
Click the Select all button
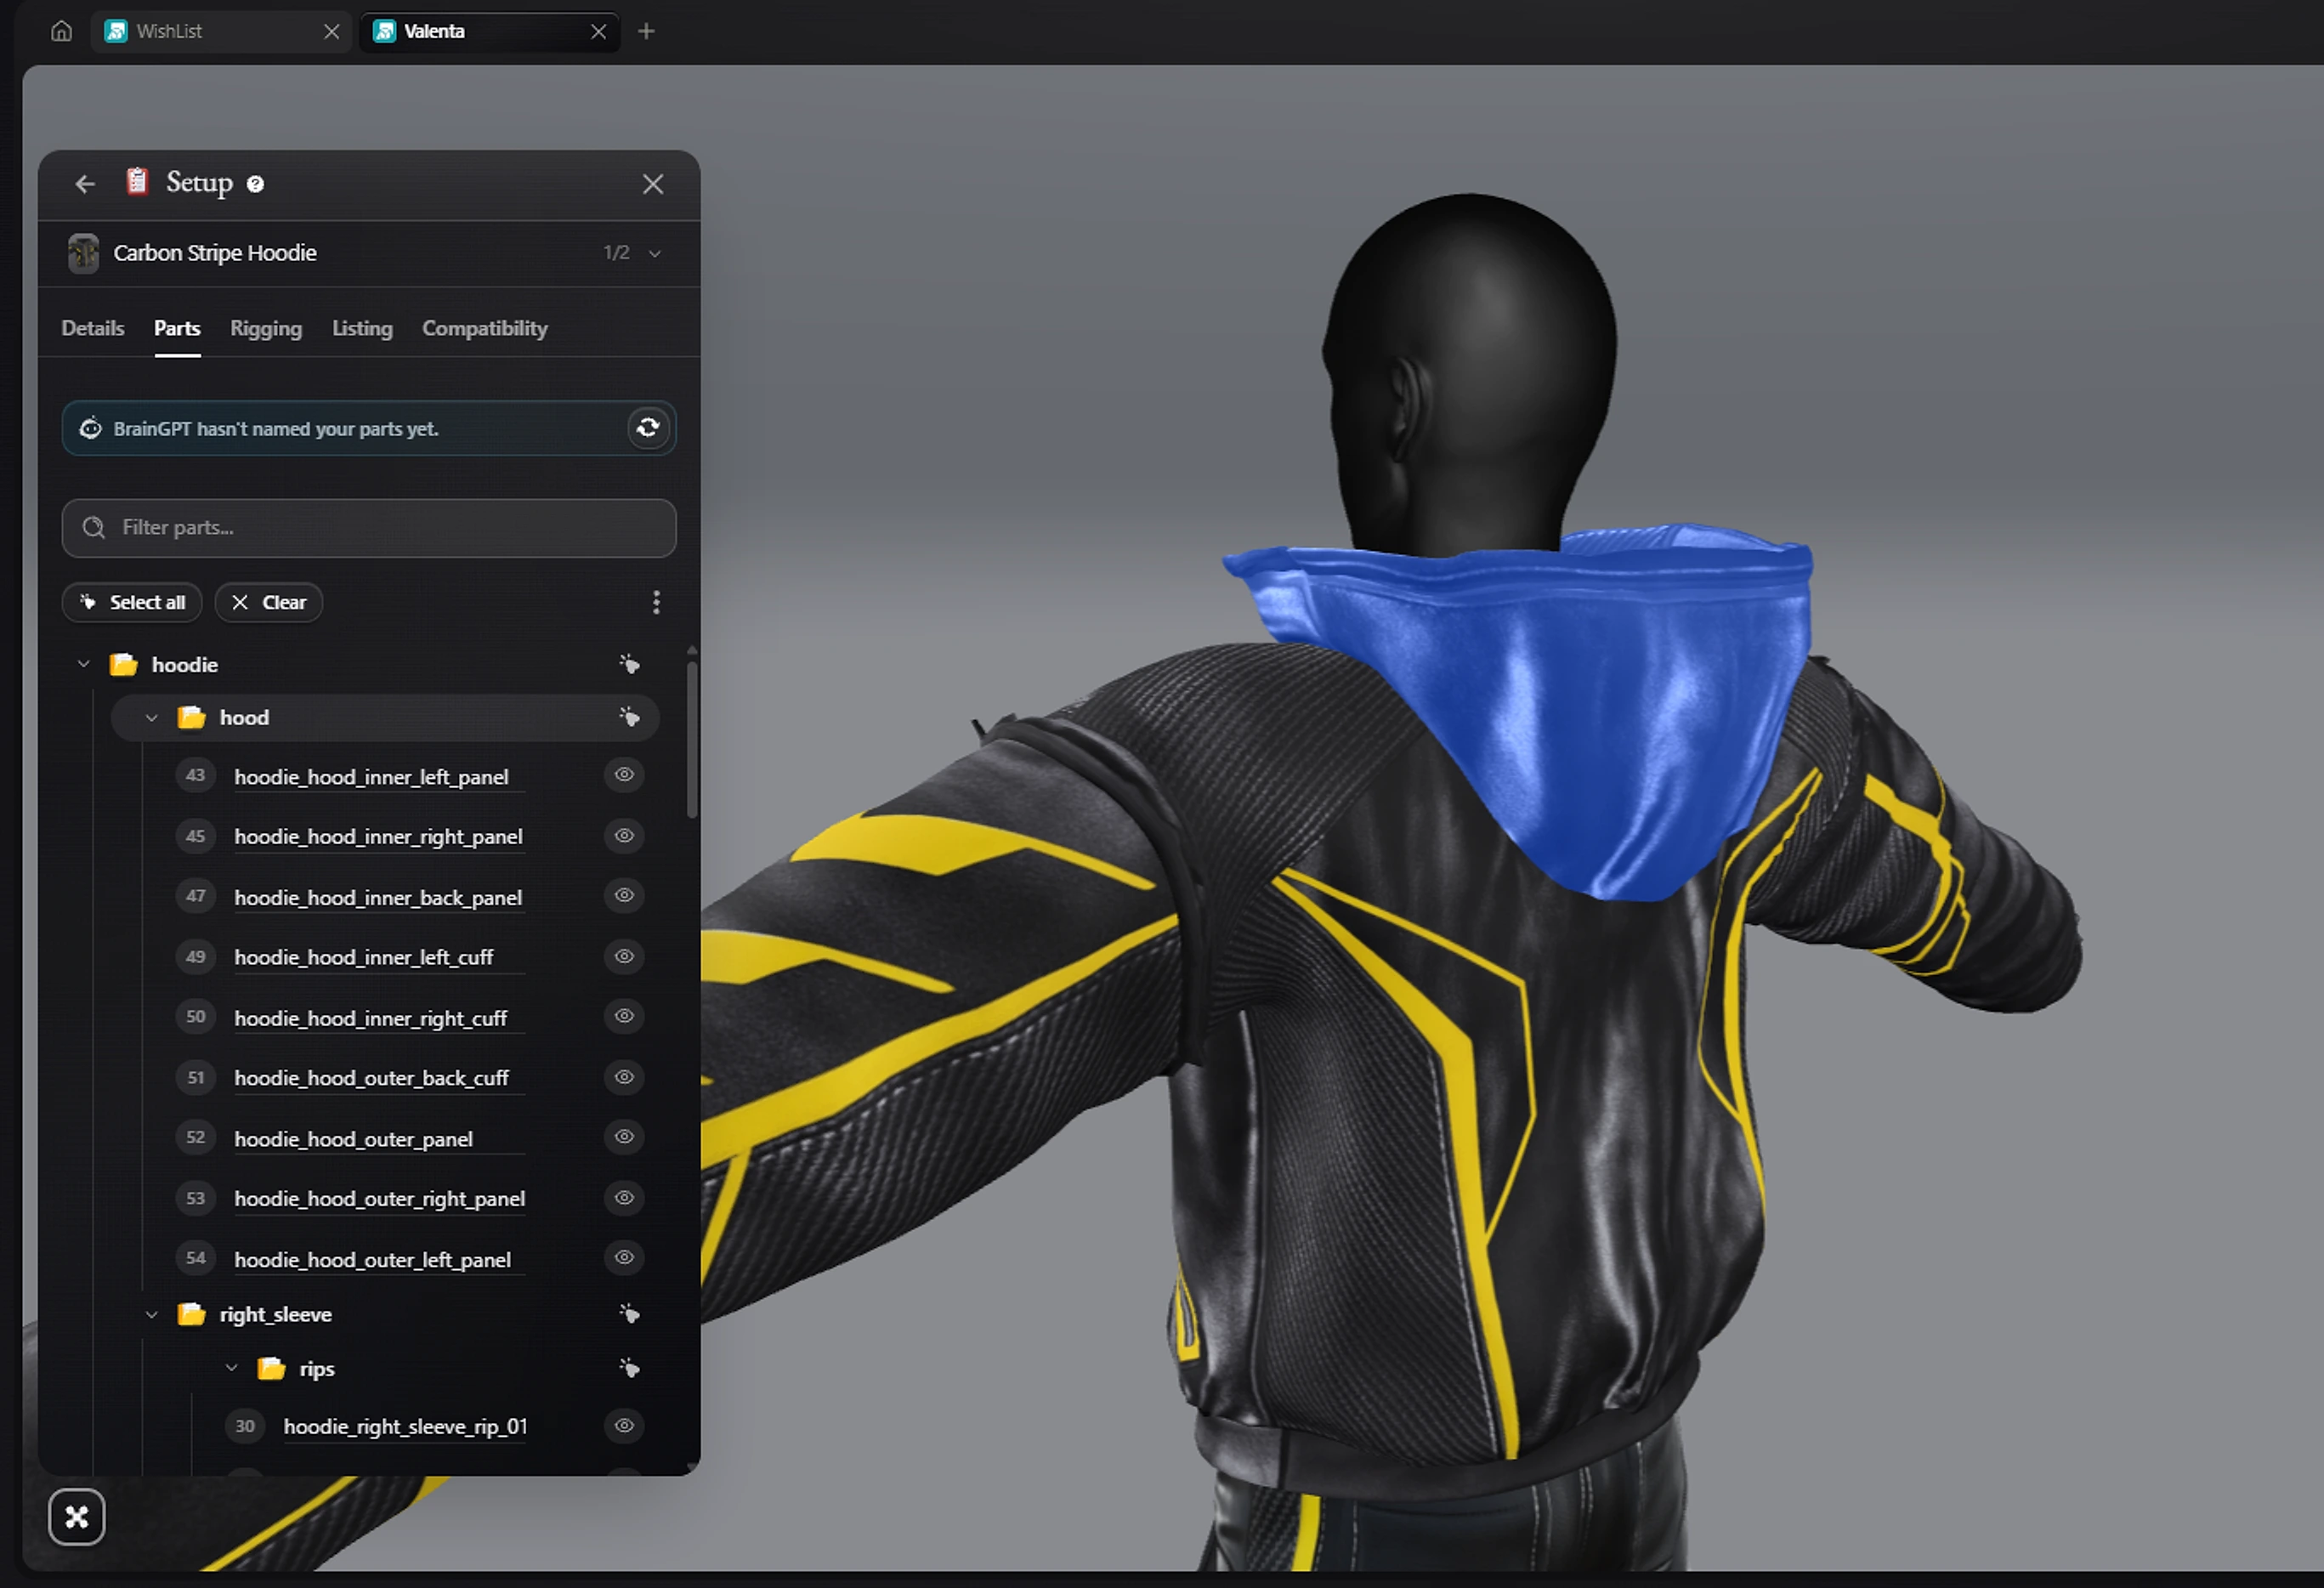tap(132, 603)
